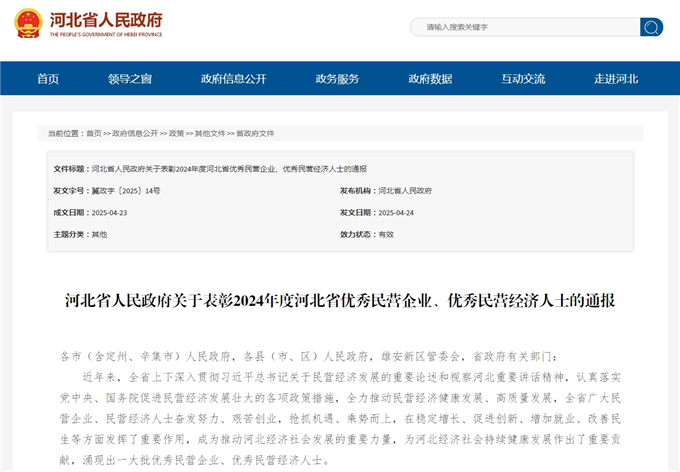Image resolution: width=680 pixels, height=472 pixels.
Task: Navigate to 政府数据 section
Action: coord(430,79)
